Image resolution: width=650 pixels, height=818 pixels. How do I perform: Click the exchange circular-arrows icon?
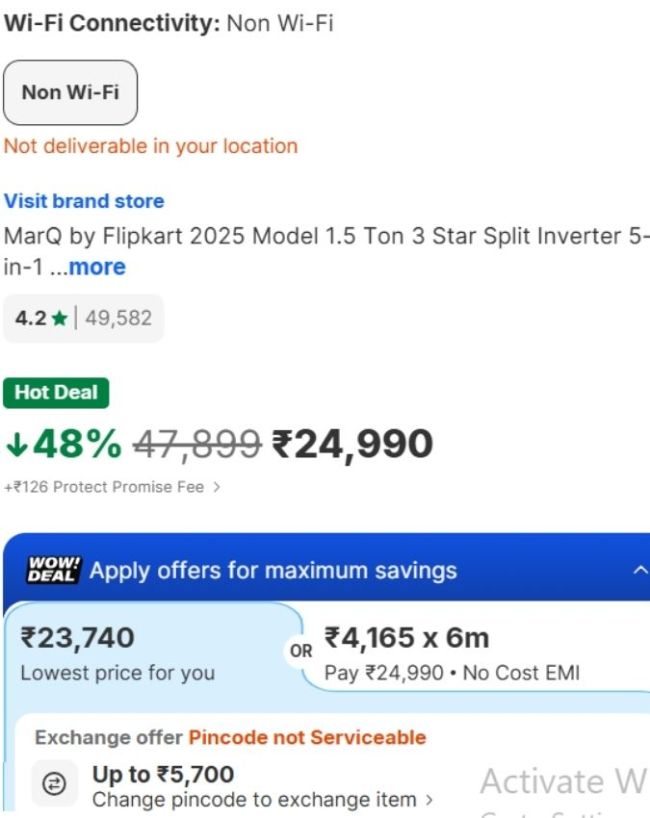coord(56,786)
